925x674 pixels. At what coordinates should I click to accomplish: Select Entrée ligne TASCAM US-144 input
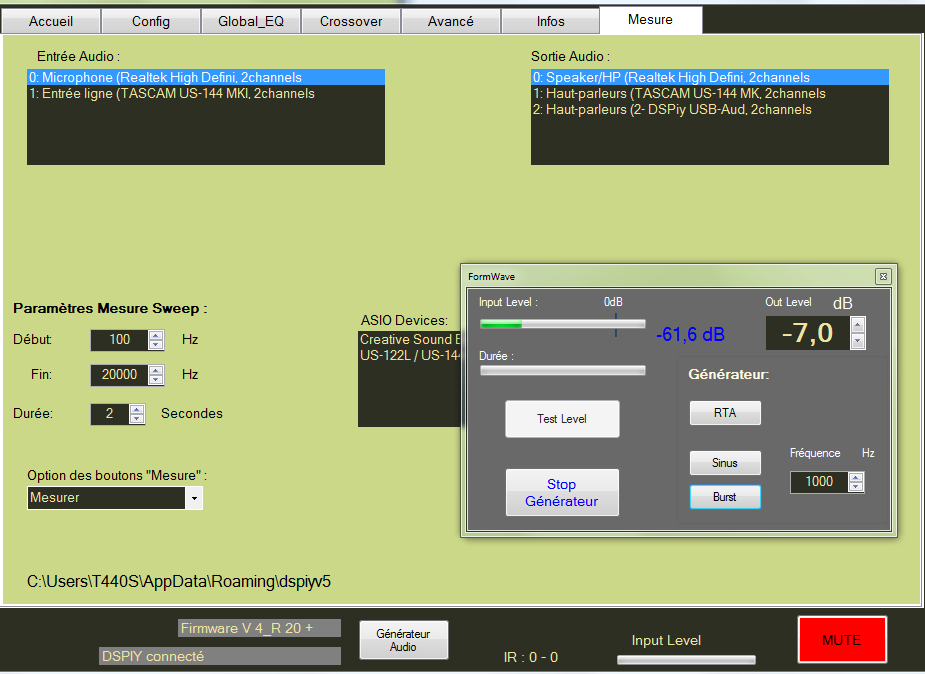point(172,94)
